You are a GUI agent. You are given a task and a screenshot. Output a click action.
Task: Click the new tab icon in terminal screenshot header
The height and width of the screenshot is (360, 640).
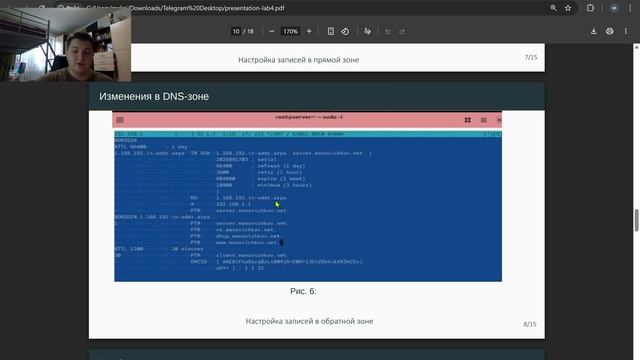pyautogui.click(x=120, y=120)
